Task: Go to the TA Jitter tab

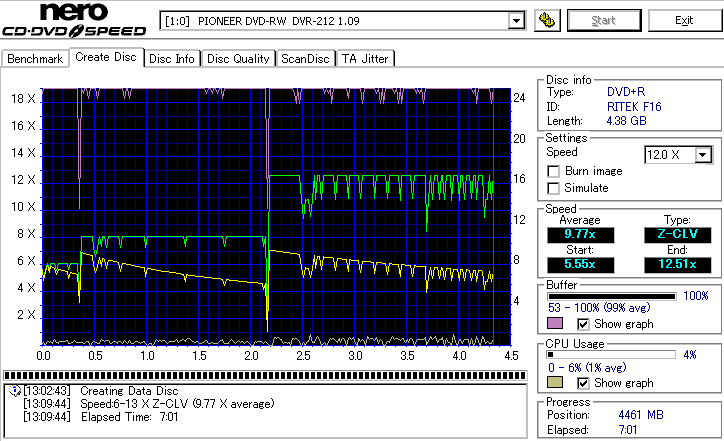Action: coord(365,59)
